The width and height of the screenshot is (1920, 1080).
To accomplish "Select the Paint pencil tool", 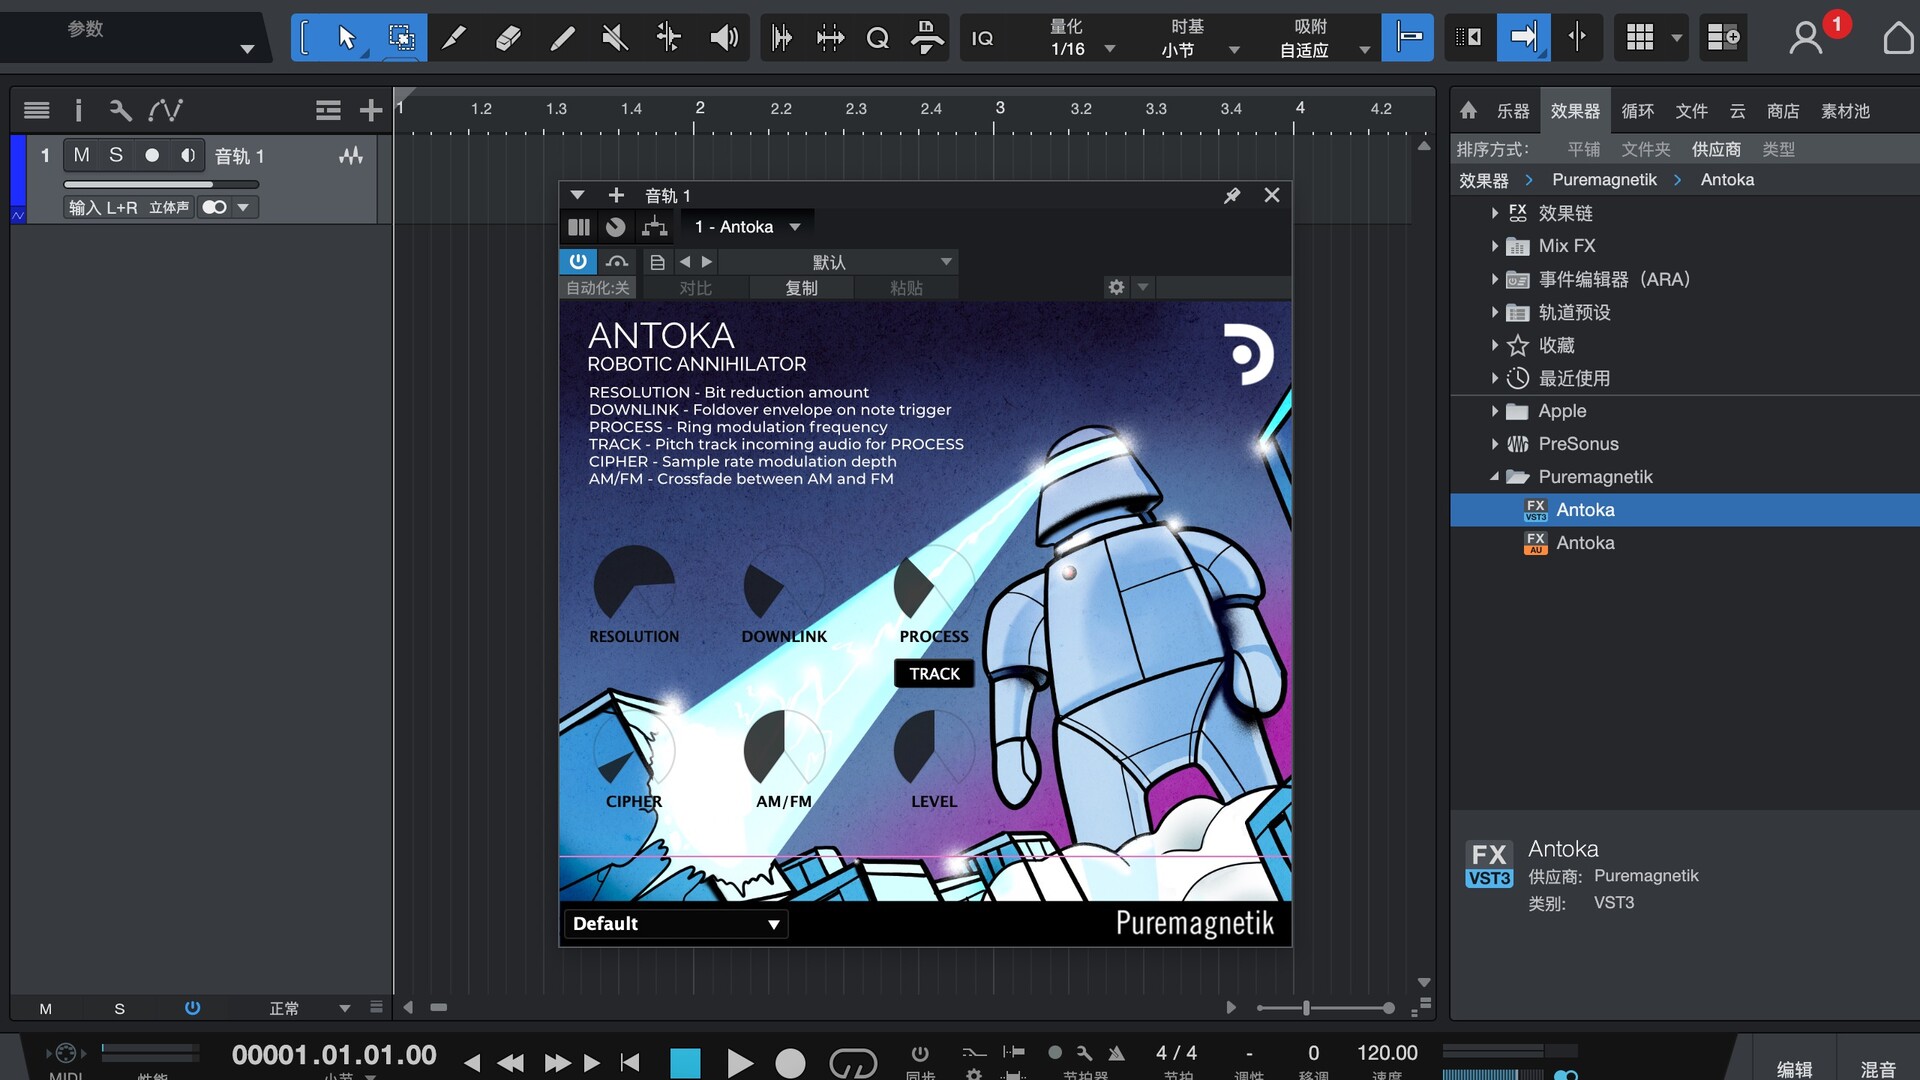I will [454, 38].
